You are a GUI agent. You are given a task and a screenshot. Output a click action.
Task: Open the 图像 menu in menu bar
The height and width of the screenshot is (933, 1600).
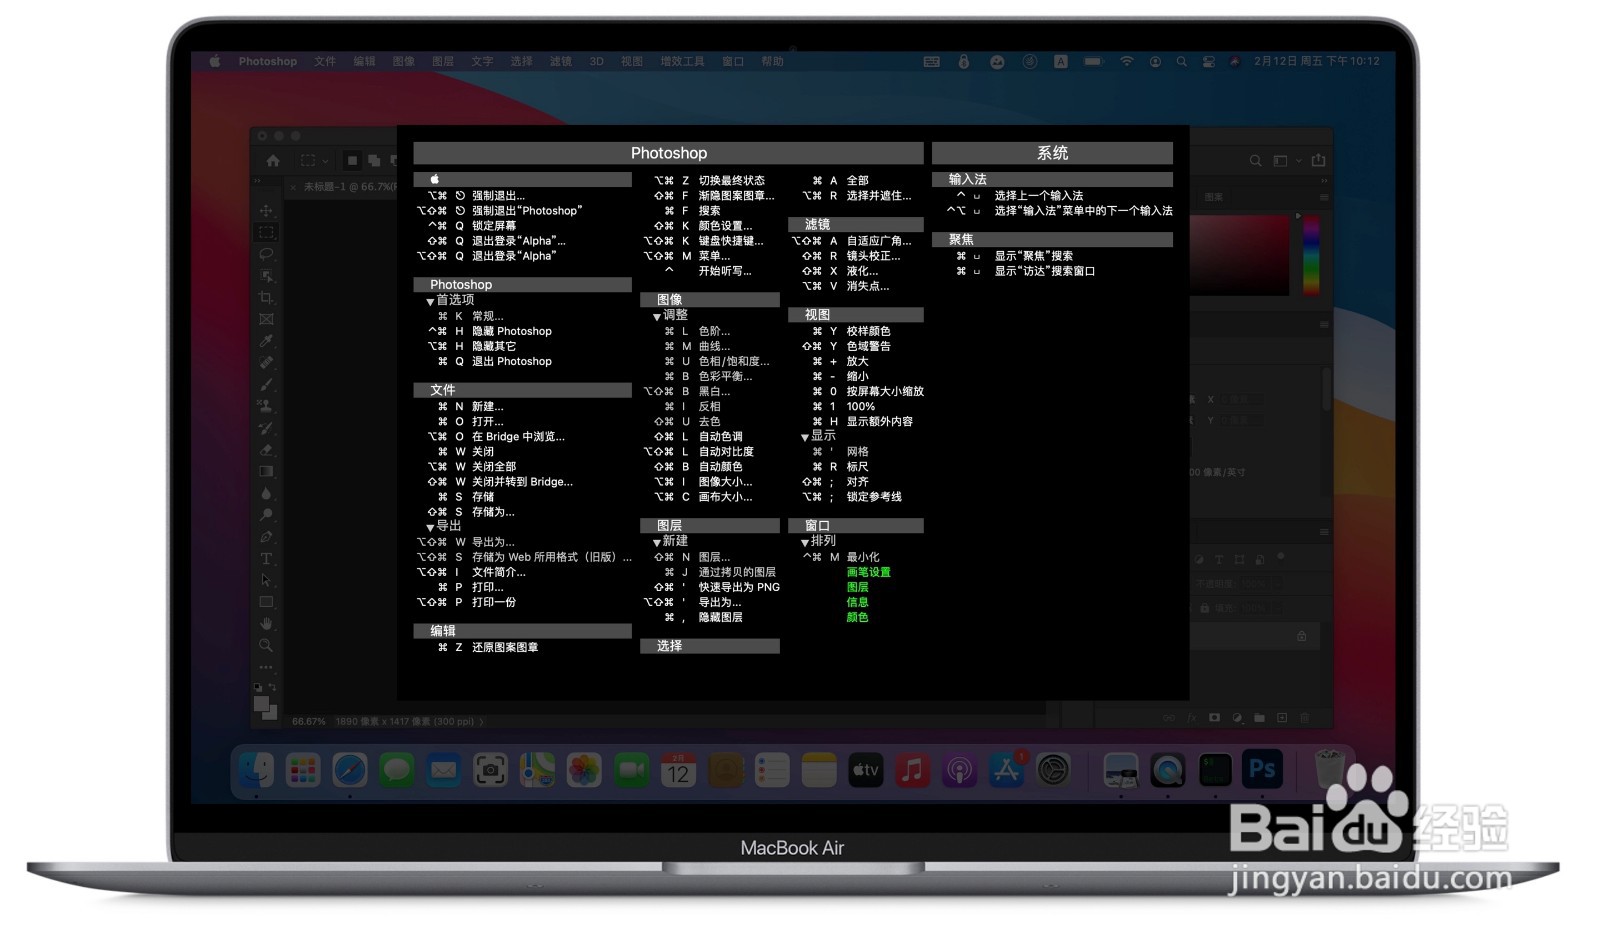[404, 61]
